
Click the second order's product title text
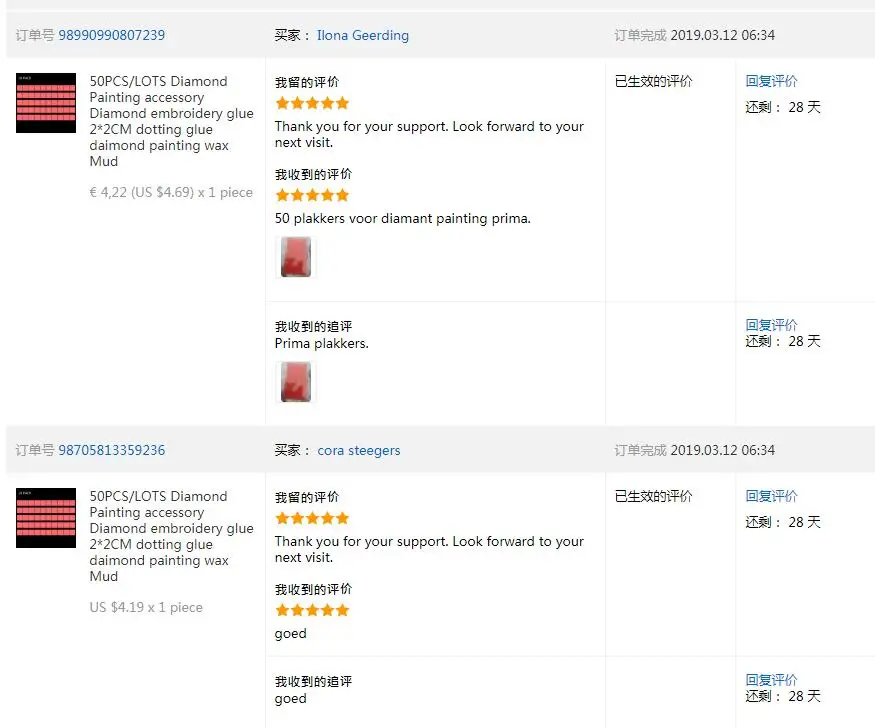coord(171,536)
